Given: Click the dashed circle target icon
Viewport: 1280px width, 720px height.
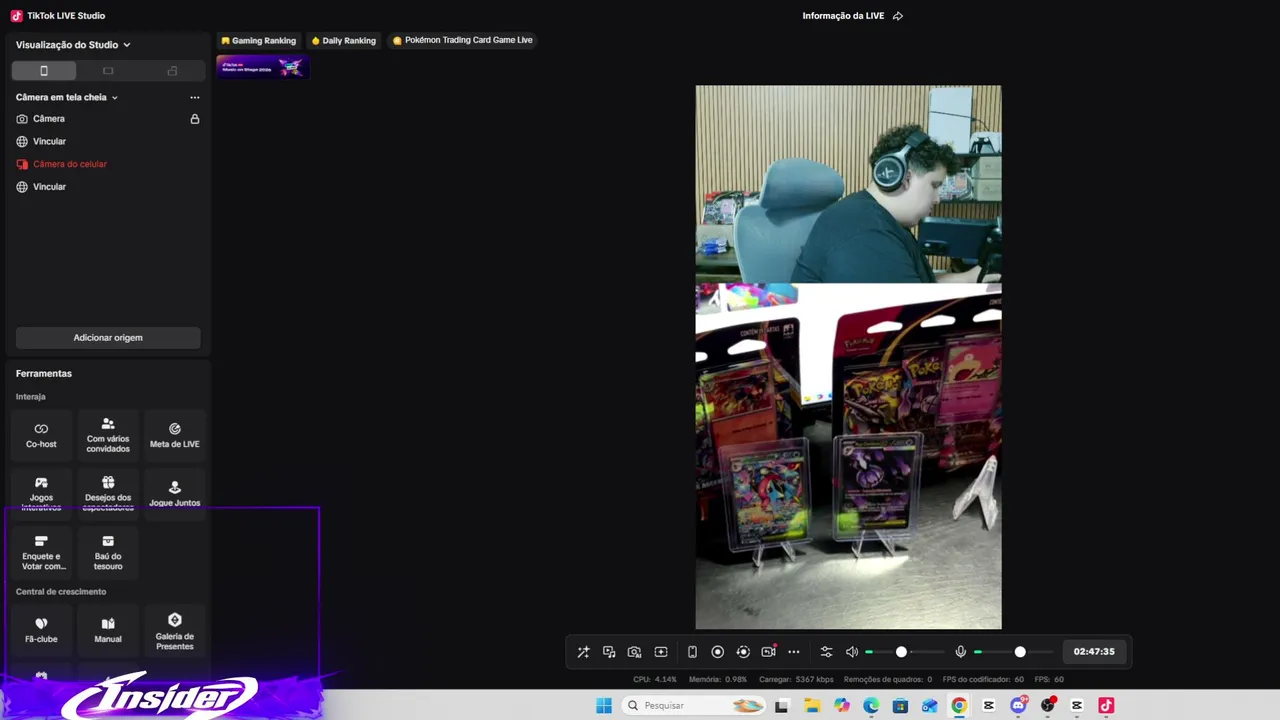Looking at the screenshot, I should tap(743, 652).
